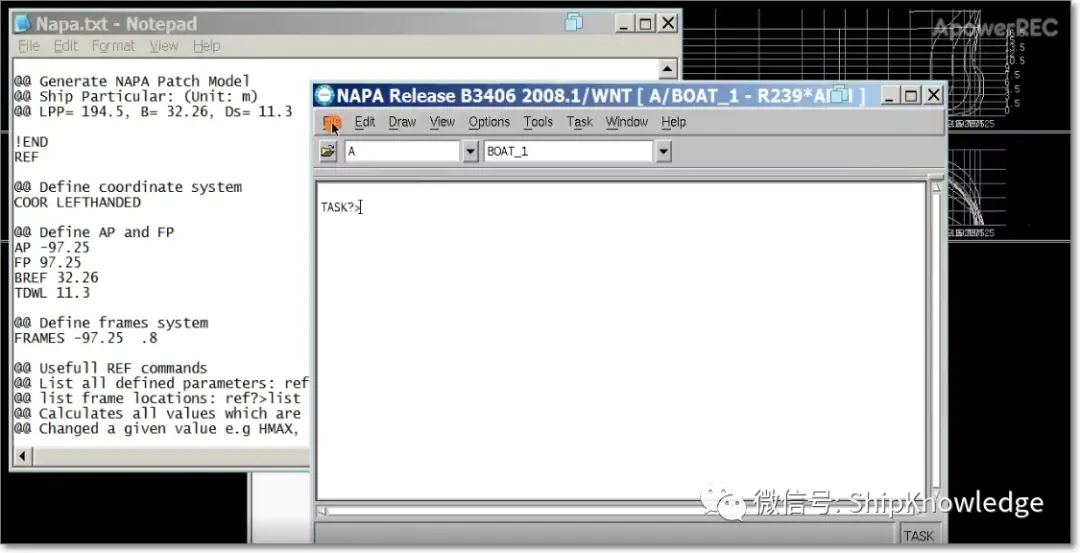Click the TASK status bar panel
Image resolution: width=1080 pixels, height=553 pixels.
918,535
